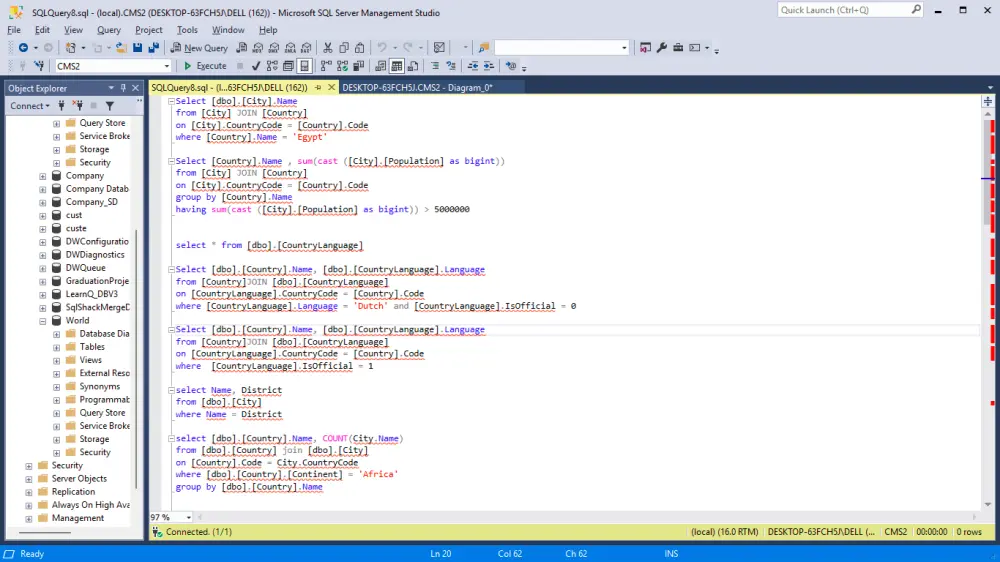Open the 97 % zoom dropdown

pyautogui.click(x=188, y=517)
